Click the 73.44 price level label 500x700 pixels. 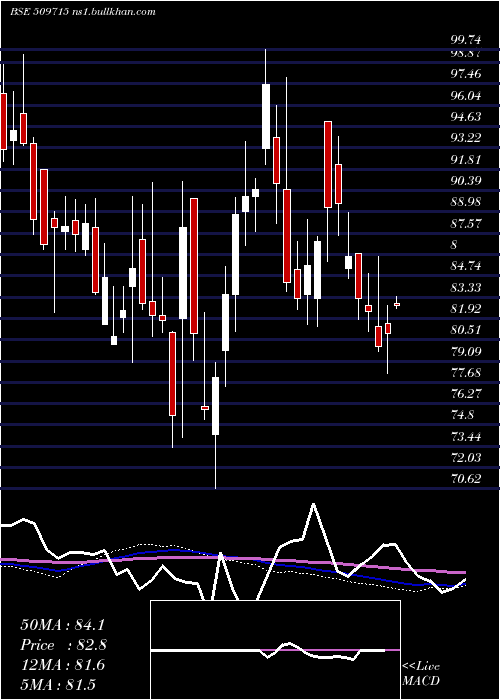(x=466, y=437)
